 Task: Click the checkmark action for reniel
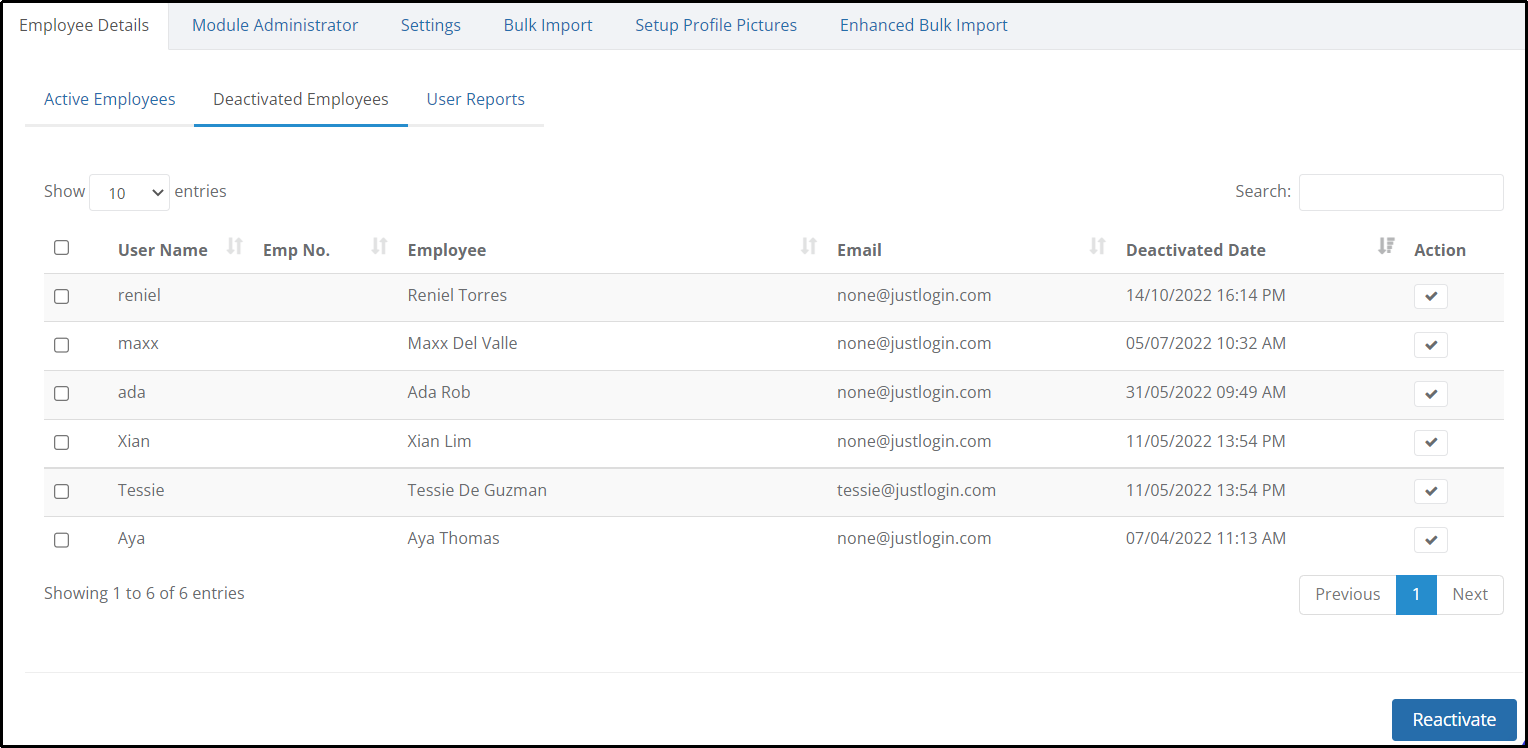pos(1430,296)
